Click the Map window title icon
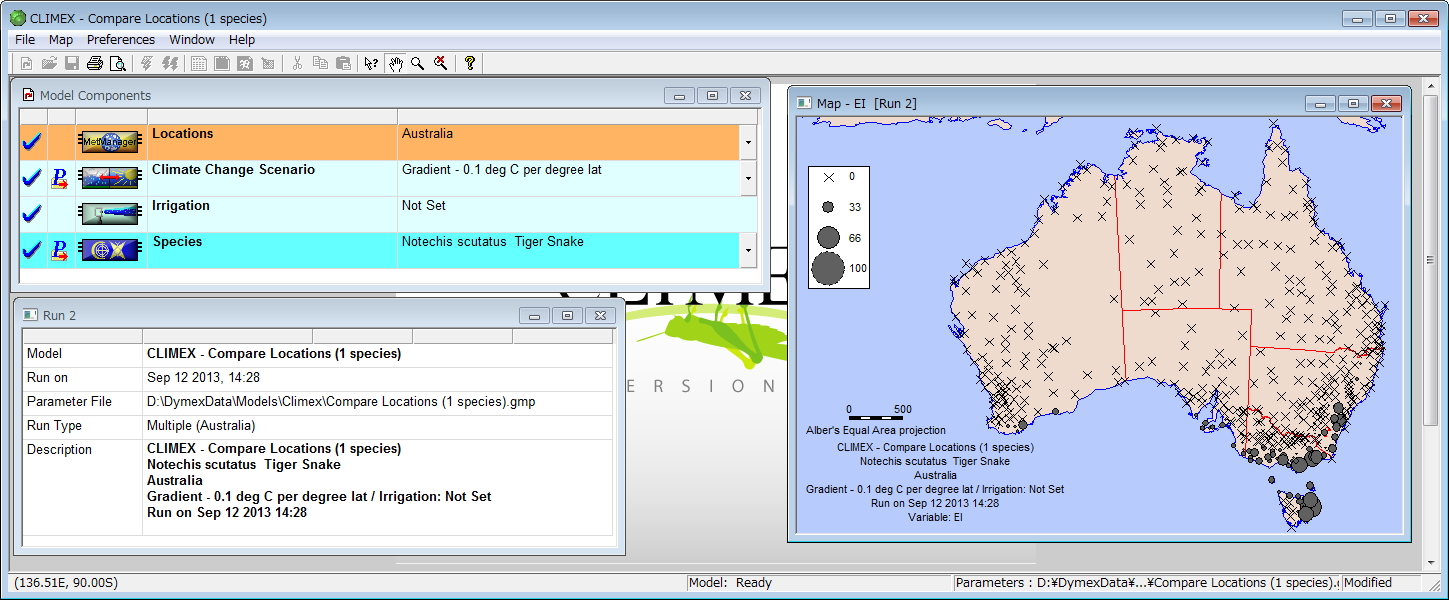This screenshot has width=1449, height=600. tap(805, 103)
